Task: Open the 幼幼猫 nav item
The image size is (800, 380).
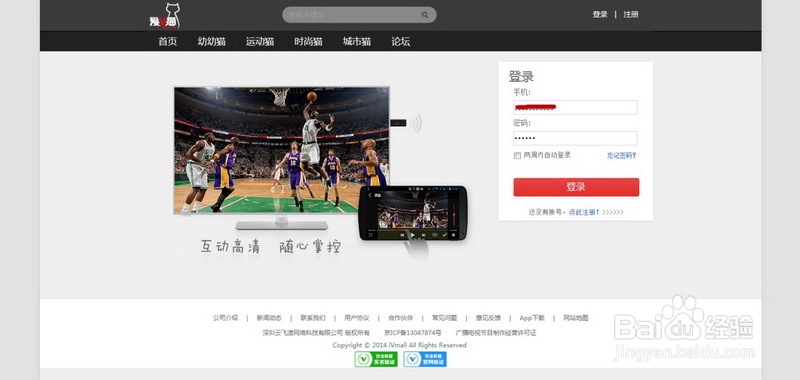Action: click(x=212, y=42)
